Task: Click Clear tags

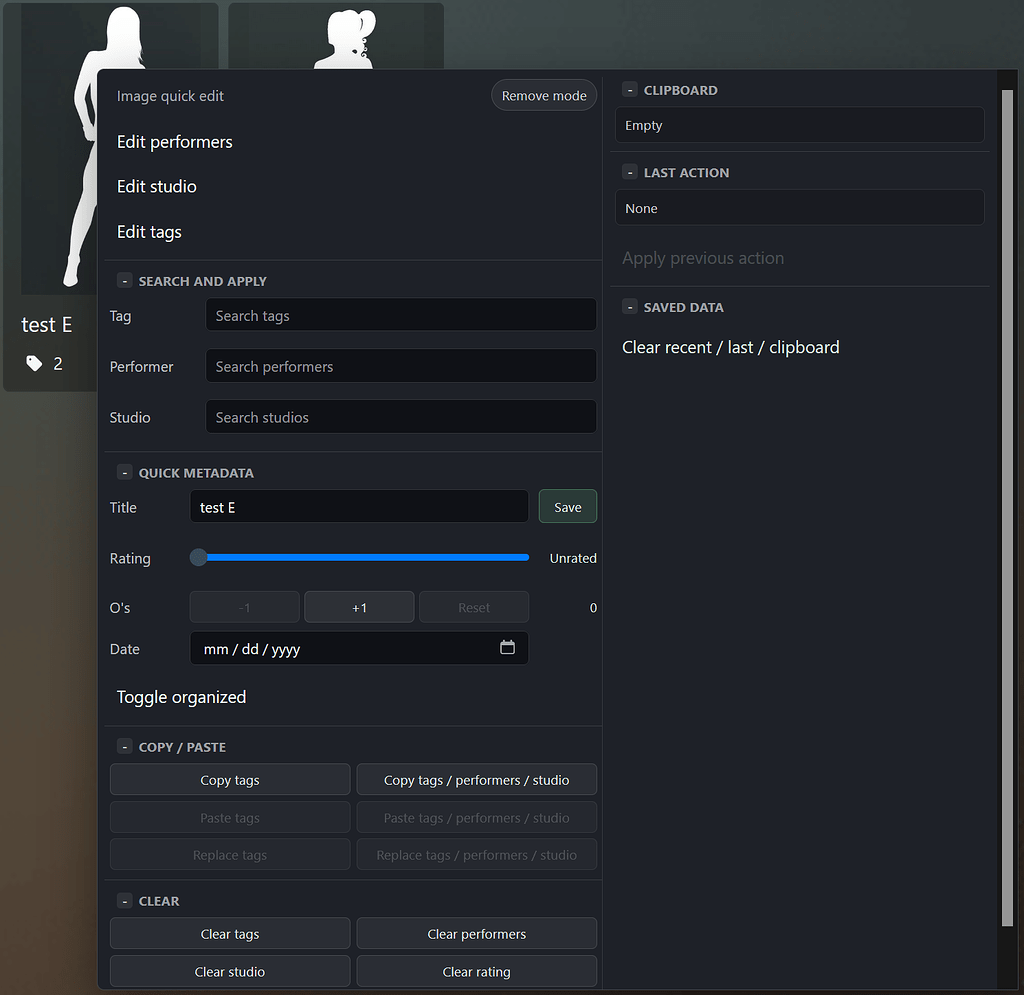Action: point(230,934)
